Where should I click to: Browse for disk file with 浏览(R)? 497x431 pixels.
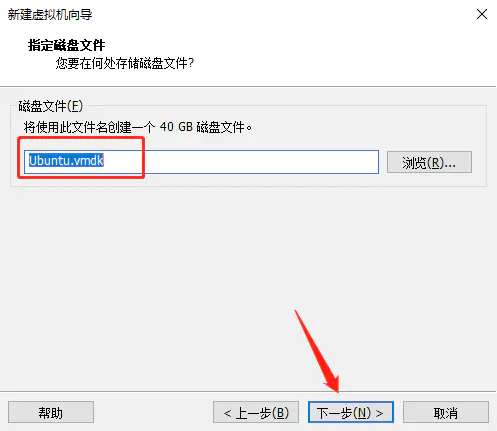click(429, 162)
